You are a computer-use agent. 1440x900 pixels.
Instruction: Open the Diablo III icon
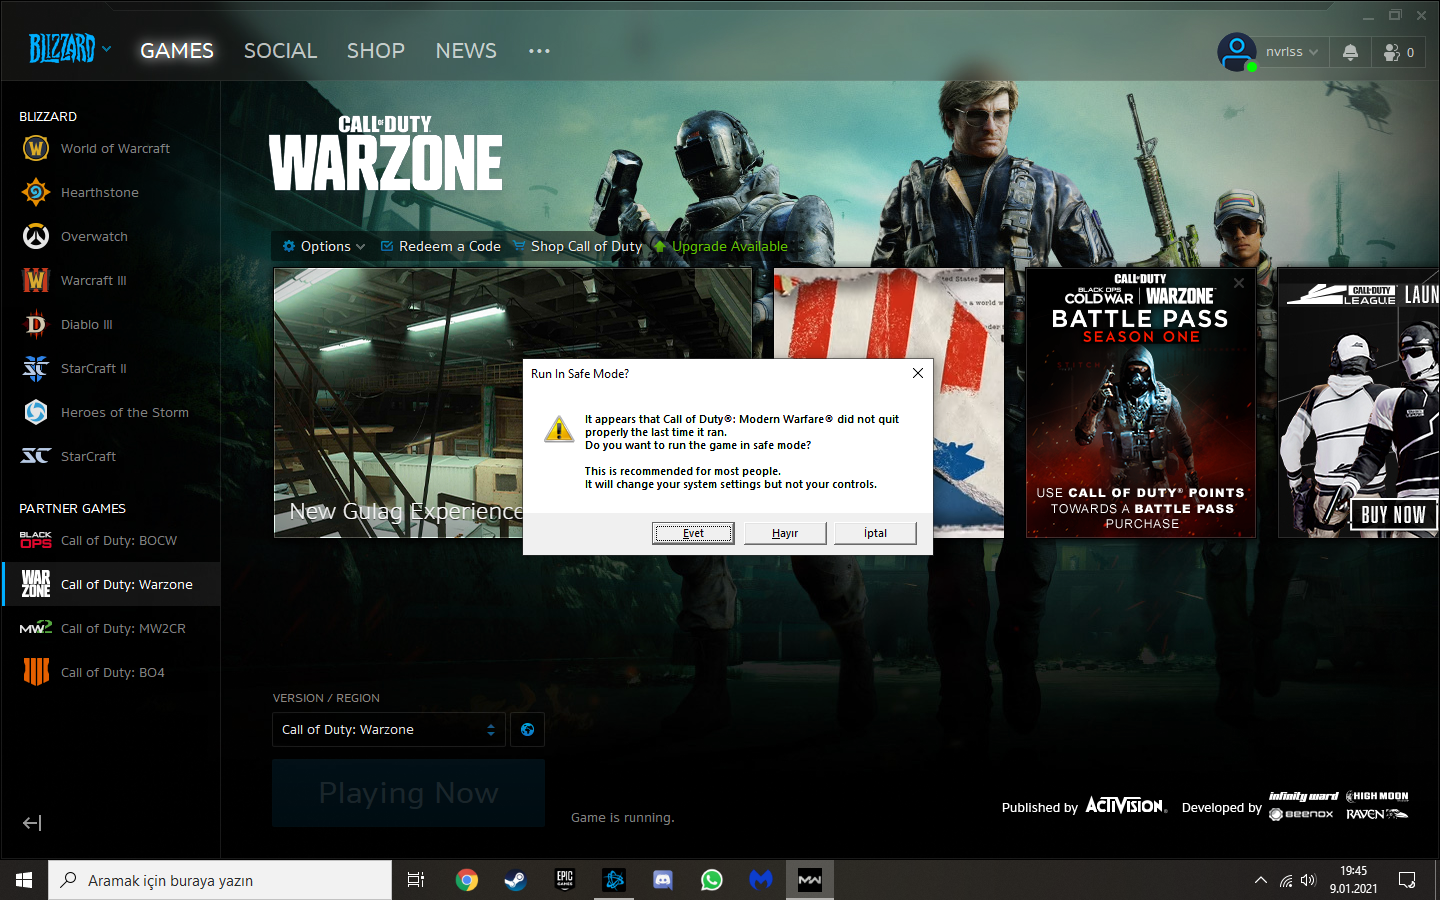point(36,324)
